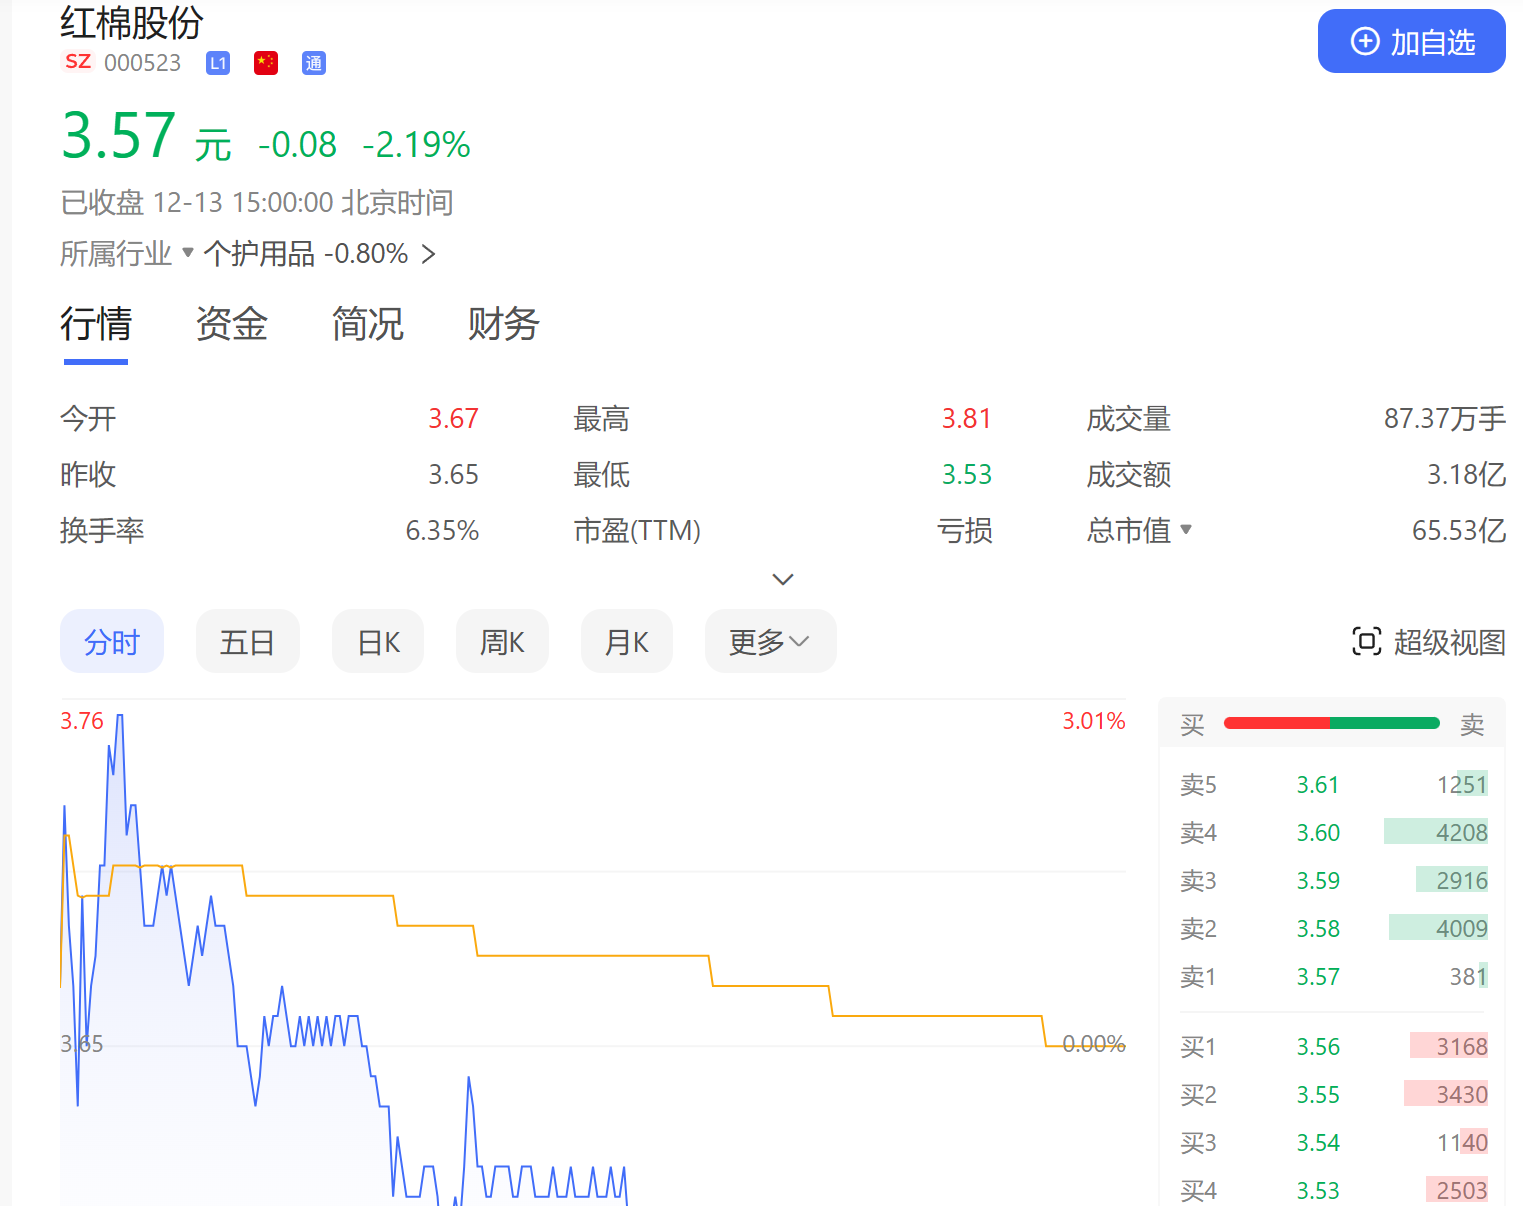Click the 买2 price 3.55
Viewport: 1523px width, 1206px height.
tap(1318, 1095)
